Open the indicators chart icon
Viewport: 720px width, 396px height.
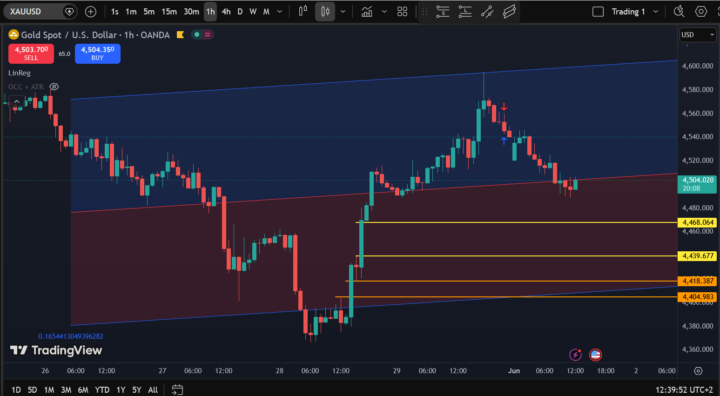366,11
